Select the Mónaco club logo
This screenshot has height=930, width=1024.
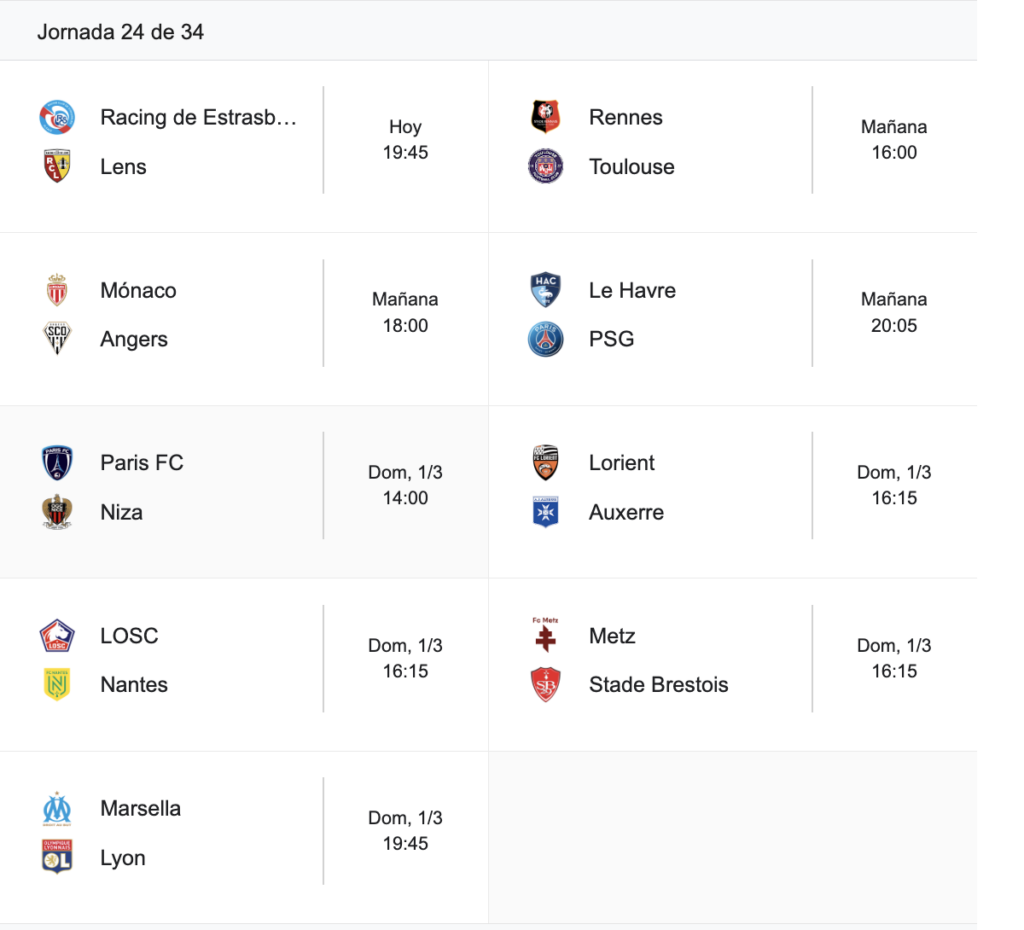pyautogui.click(x=57, y=290)
